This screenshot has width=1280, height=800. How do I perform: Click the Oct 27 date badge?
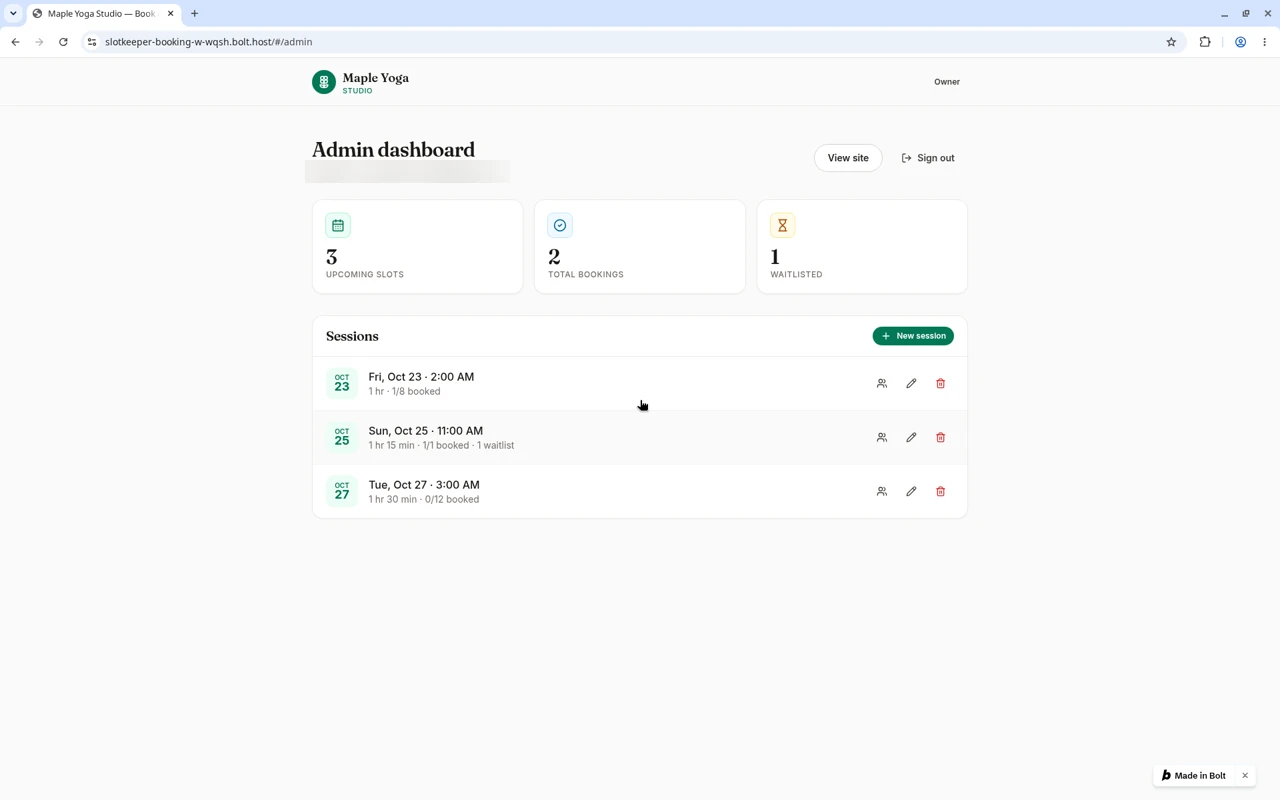[x=342, y=492]
